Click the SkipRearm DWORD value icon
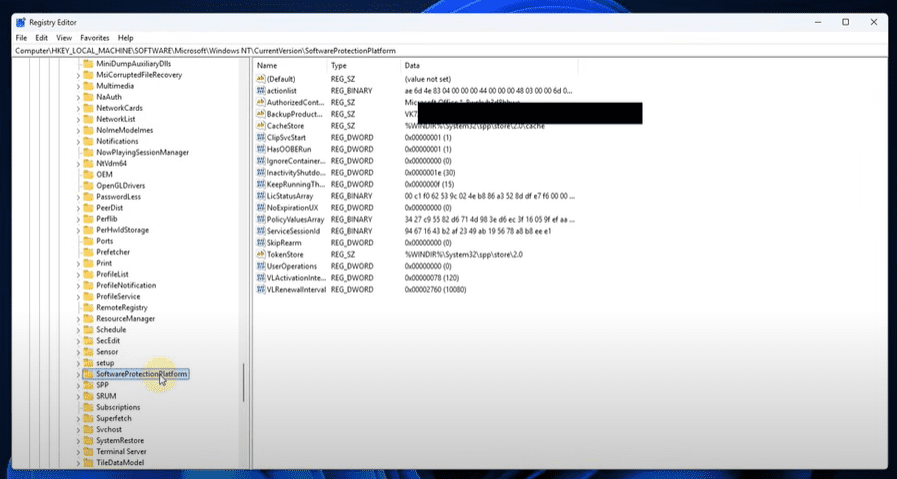897x479 pixels. tap(261, 243)
